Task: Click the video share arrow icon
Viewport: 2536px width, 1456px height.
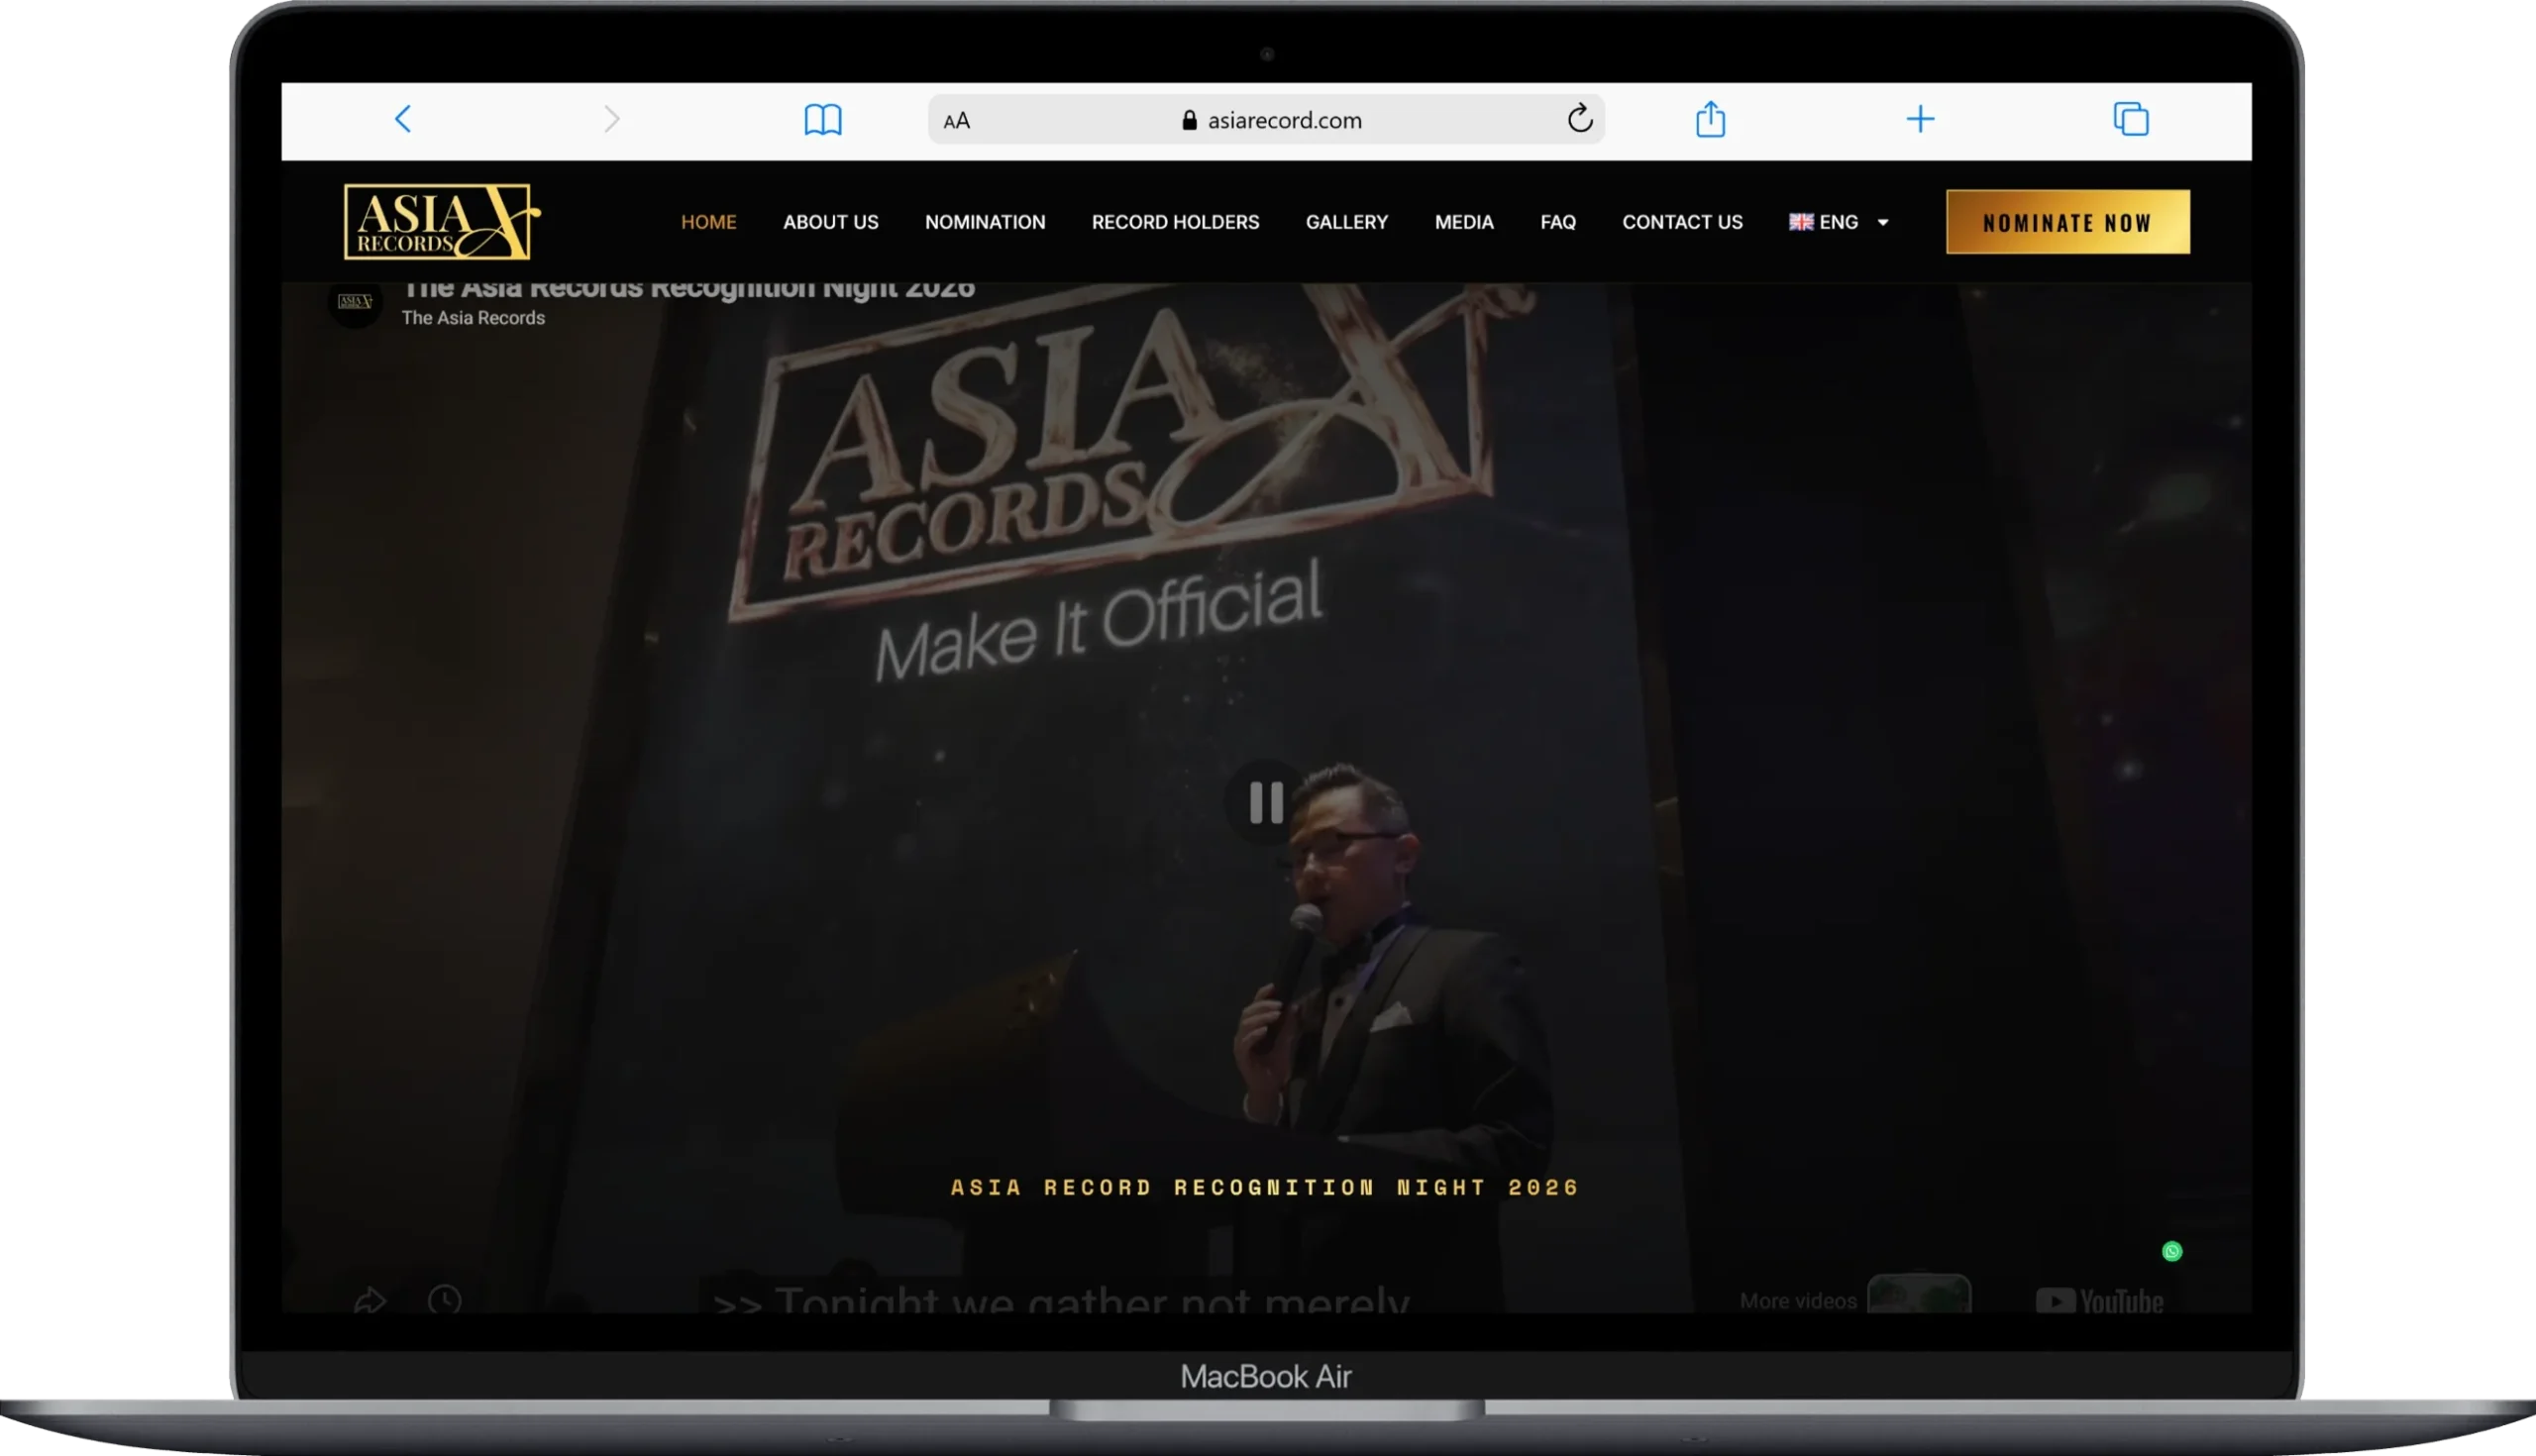Action: 370,1299
